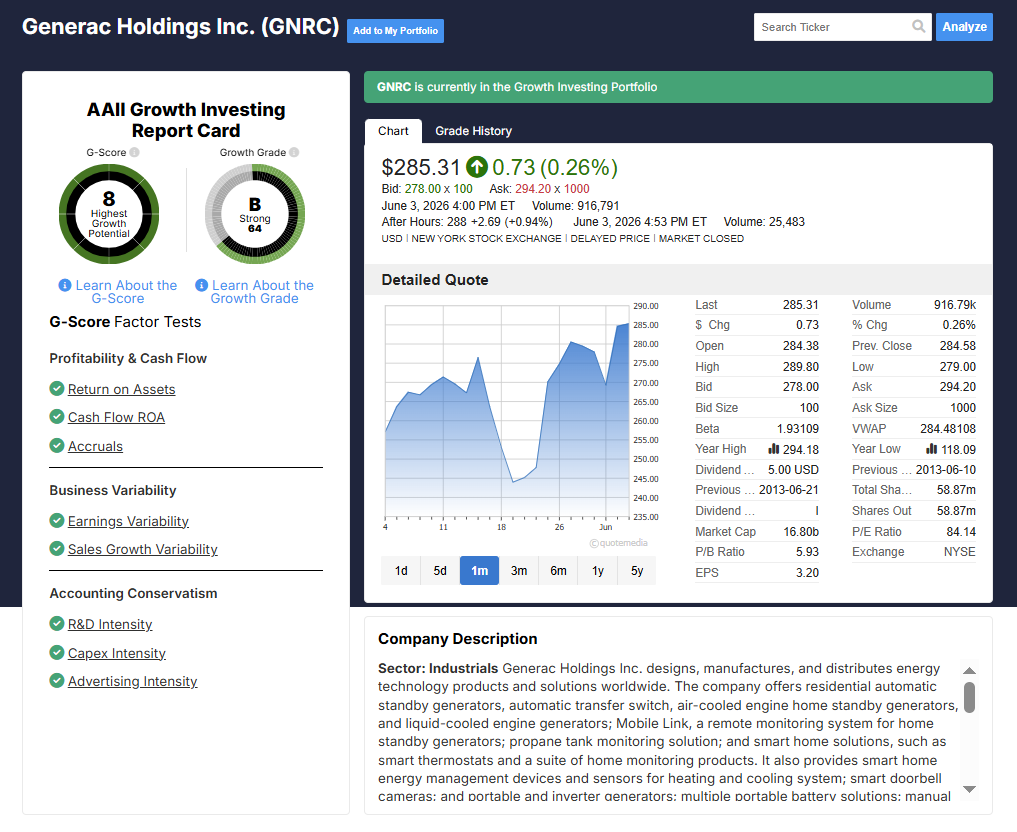Click the Growth Grade B donut gauge

(255, 214)
